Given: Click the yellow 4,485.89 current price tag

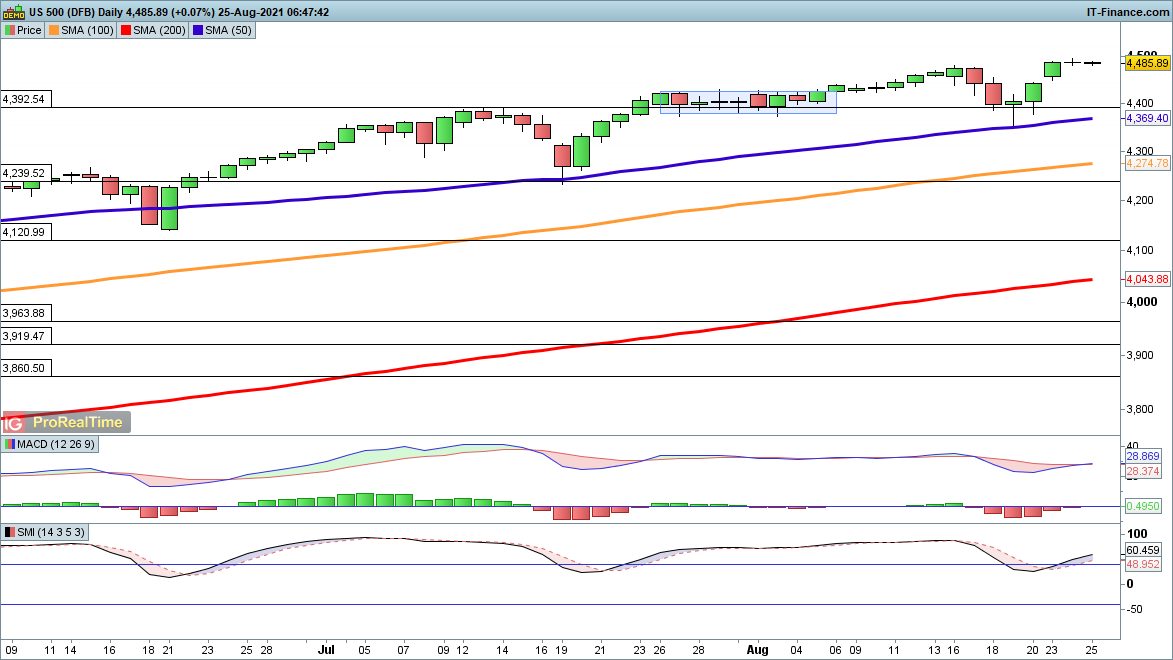Looking at the screenshot, I should (x=1146, y=63).
